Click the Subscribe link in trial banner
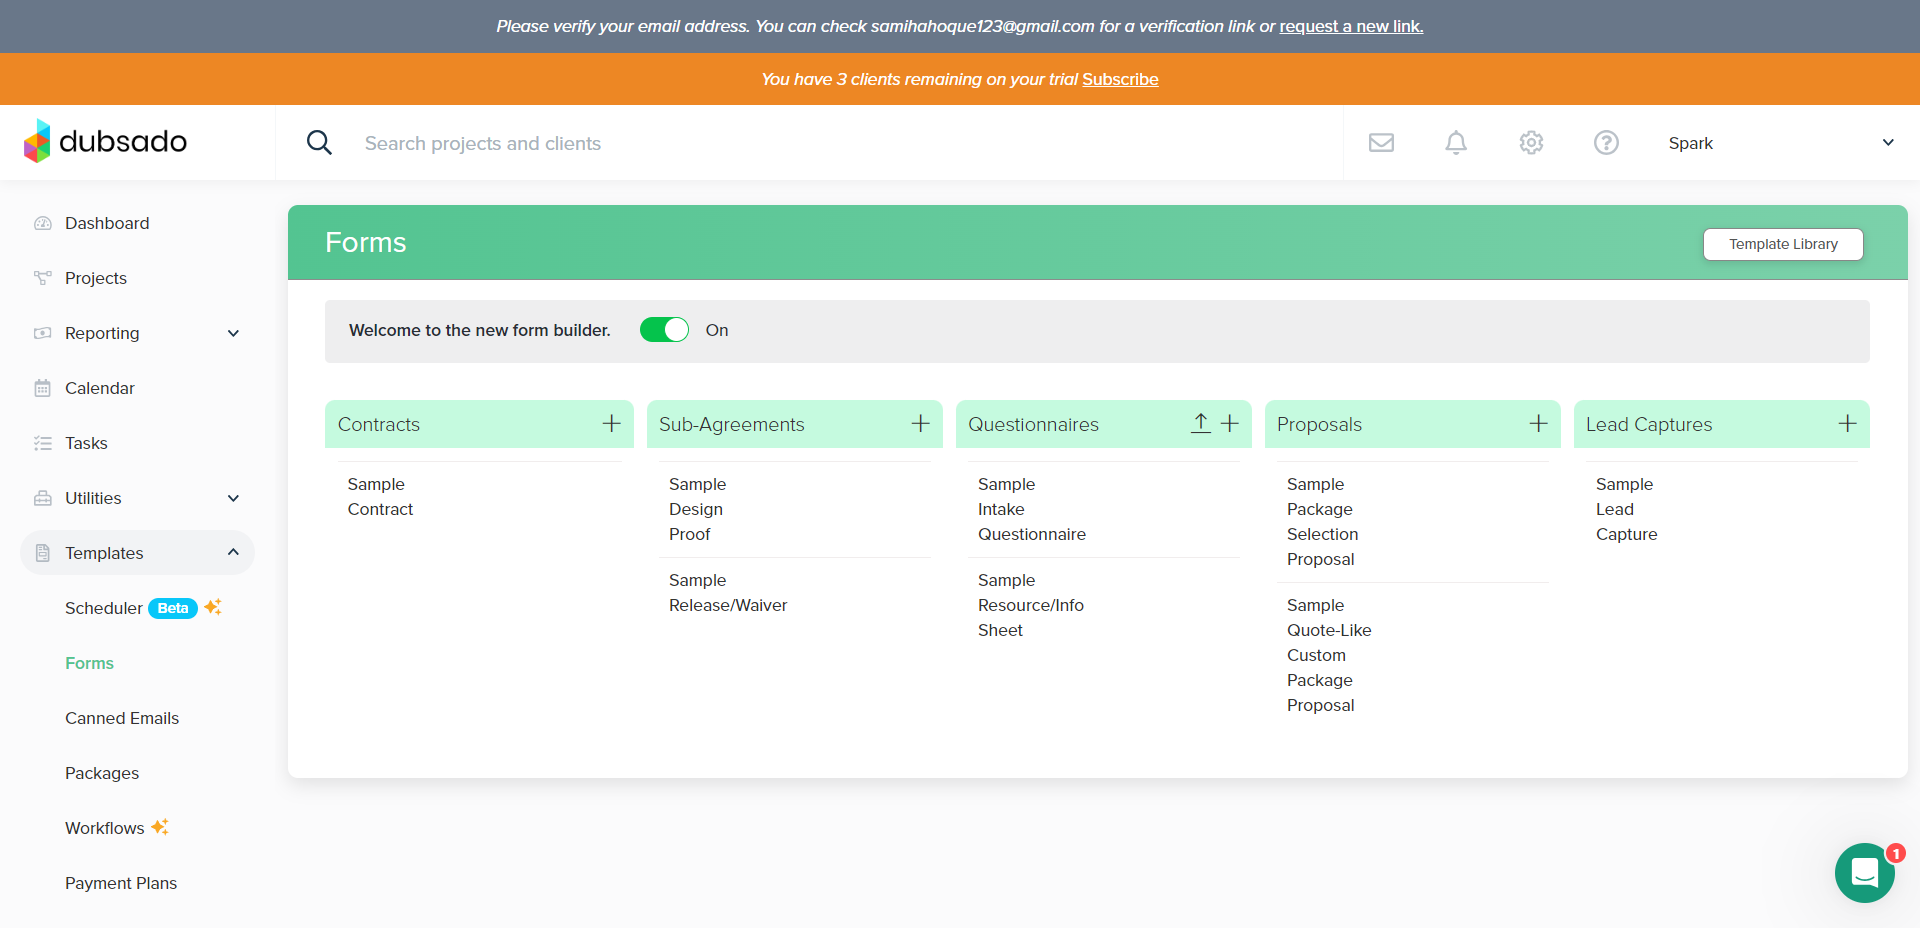The height and width of the screenshot is (928, 1920). click(1120, 79)
